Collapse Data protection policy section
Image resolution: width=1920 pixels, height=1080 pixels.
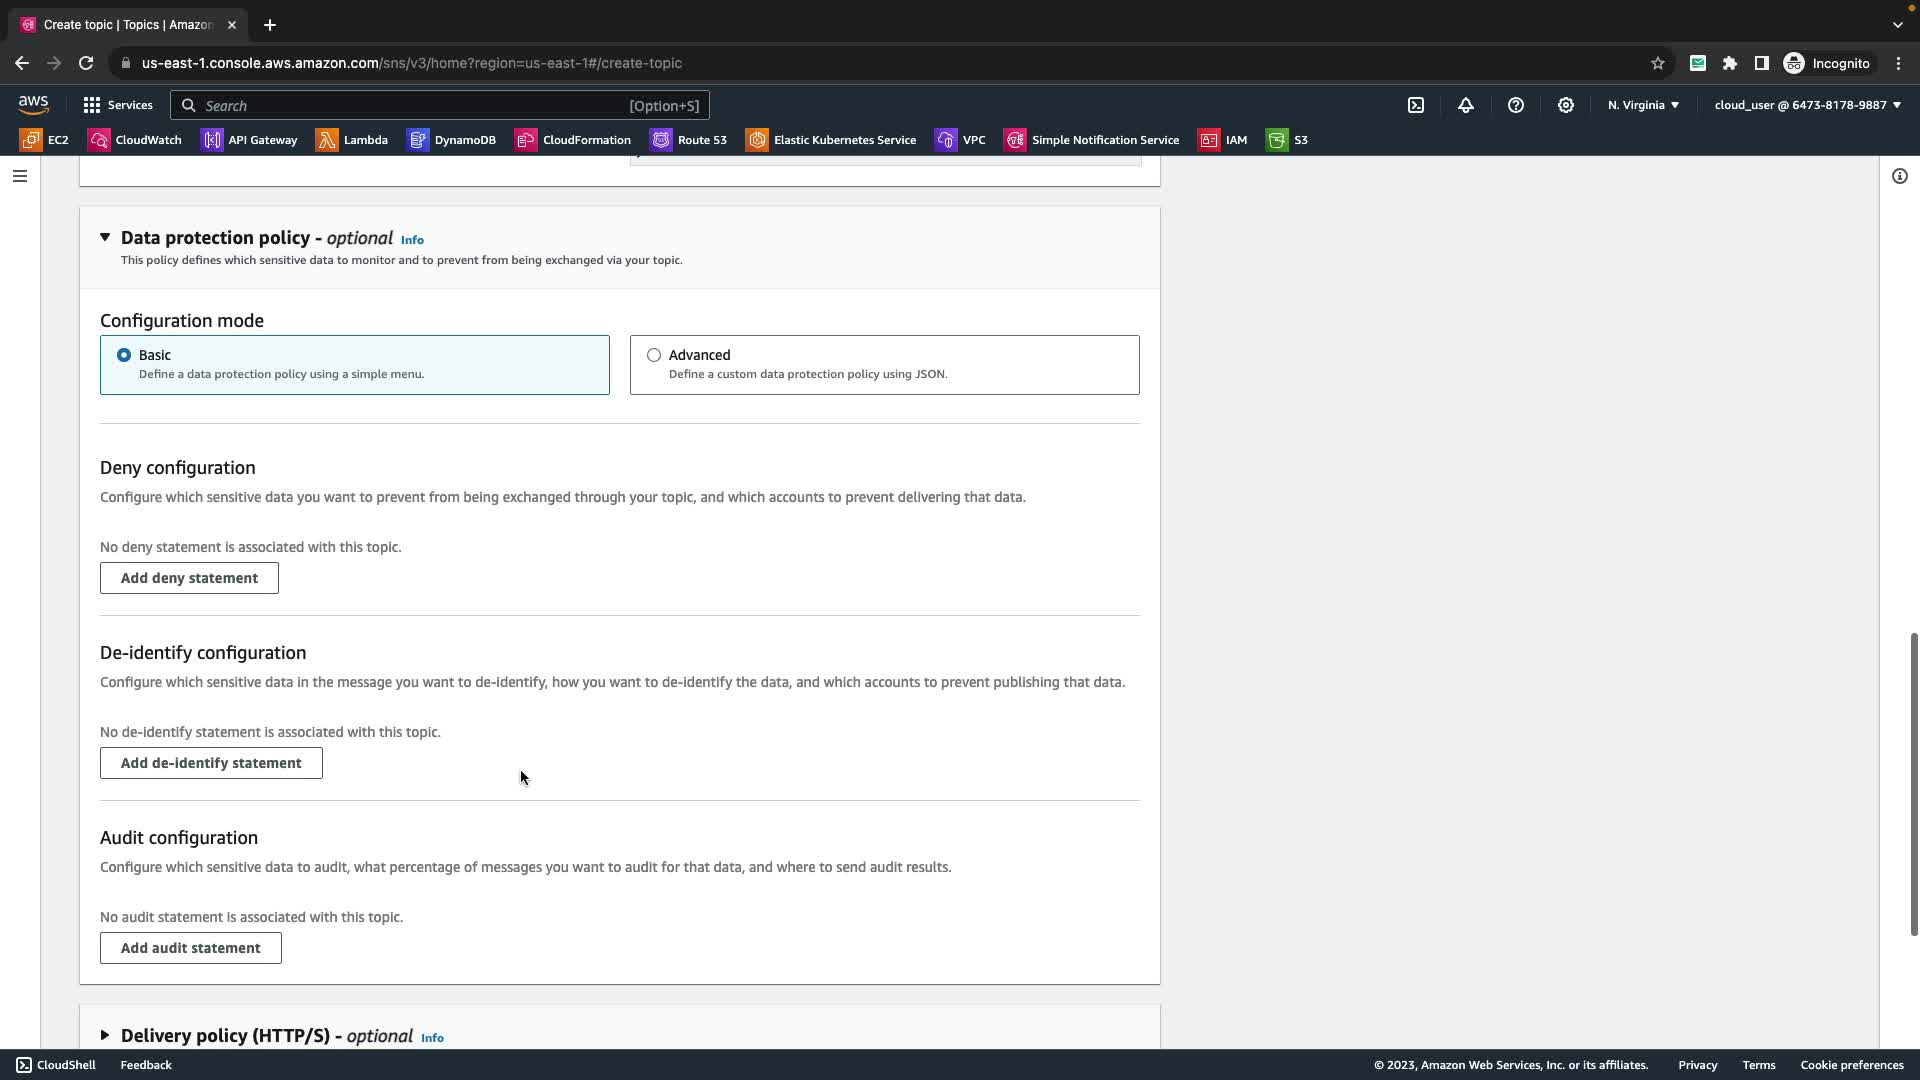point(105,238)
